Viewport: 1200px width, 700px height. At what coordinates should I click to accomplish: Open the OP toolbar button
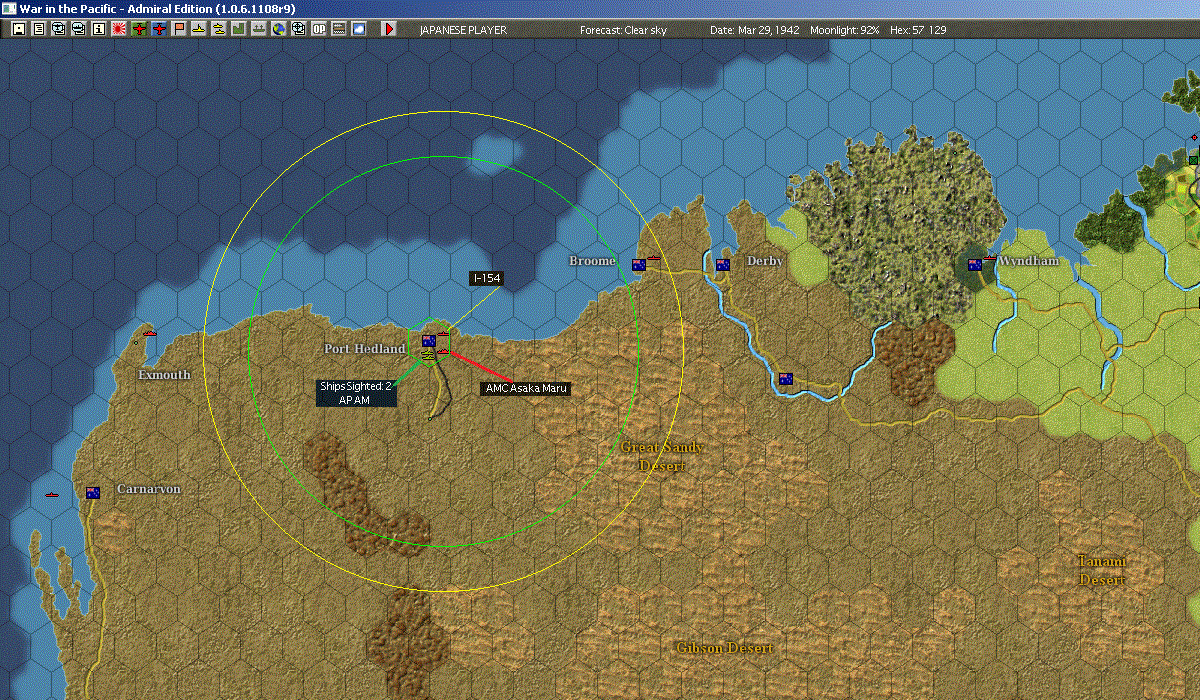(x=318, y=29)
